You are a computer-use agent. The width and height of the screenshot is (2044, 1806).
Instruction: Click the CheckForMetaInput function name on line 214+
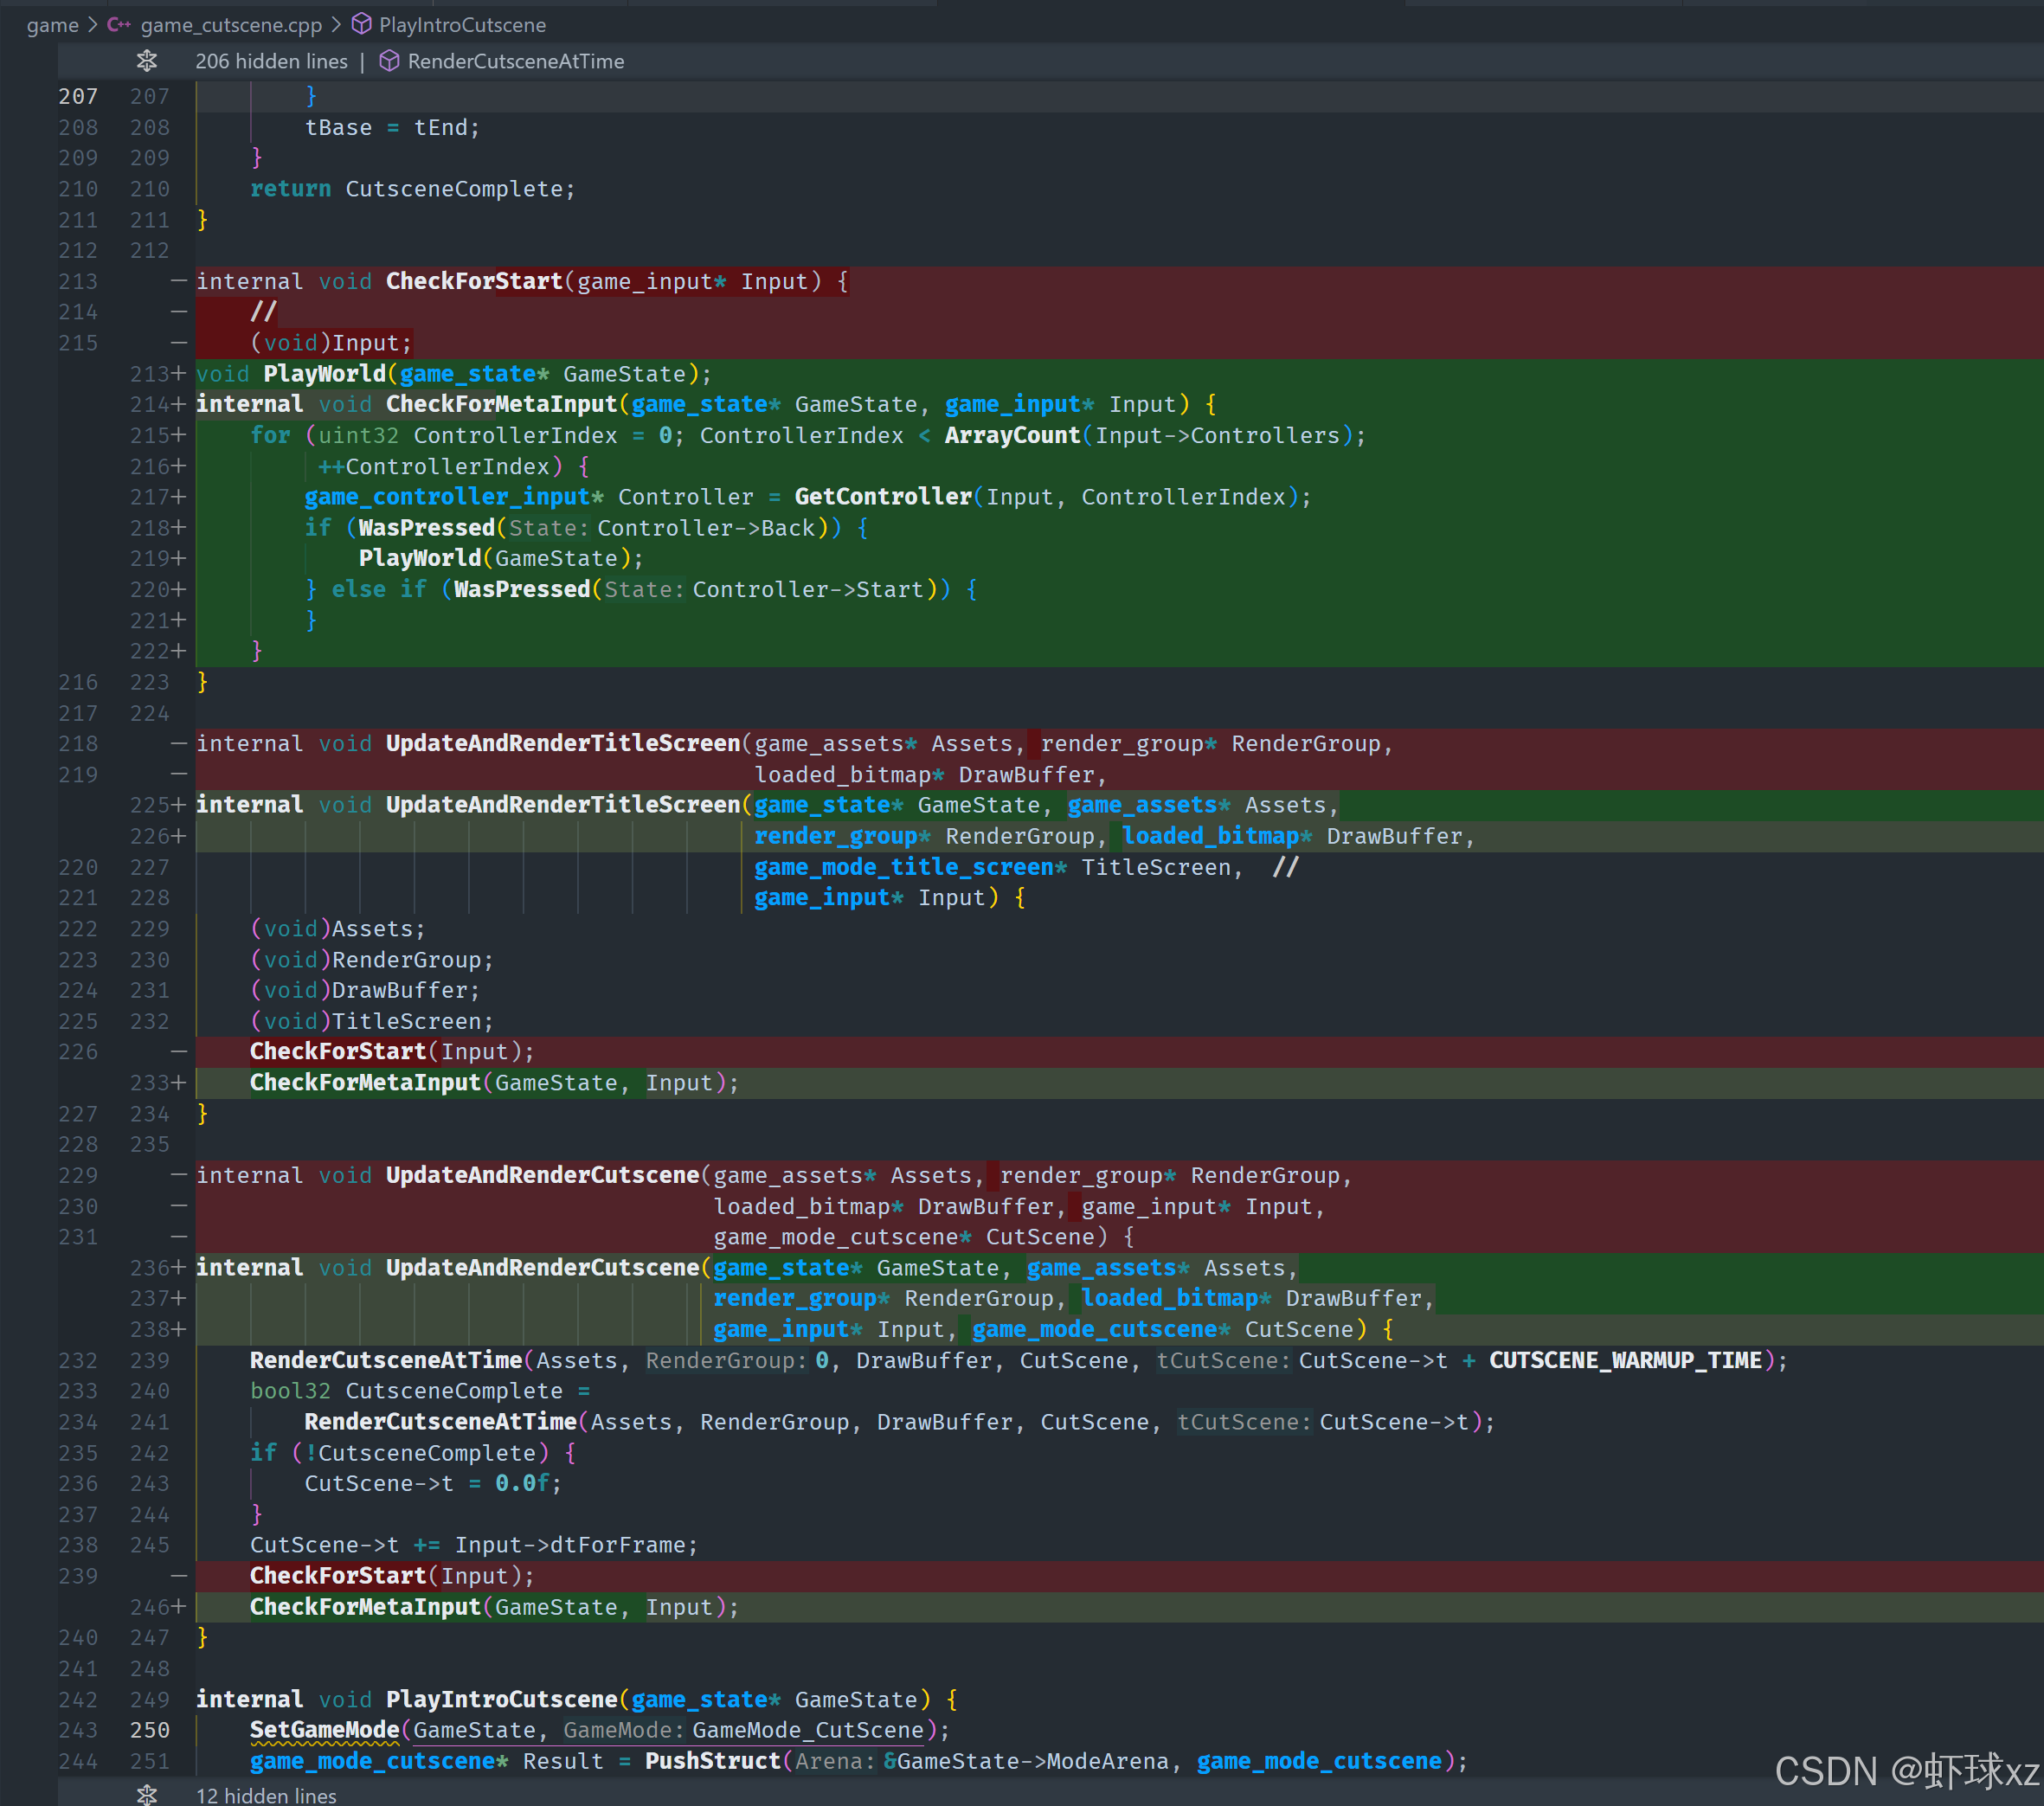tap(501, 404)
